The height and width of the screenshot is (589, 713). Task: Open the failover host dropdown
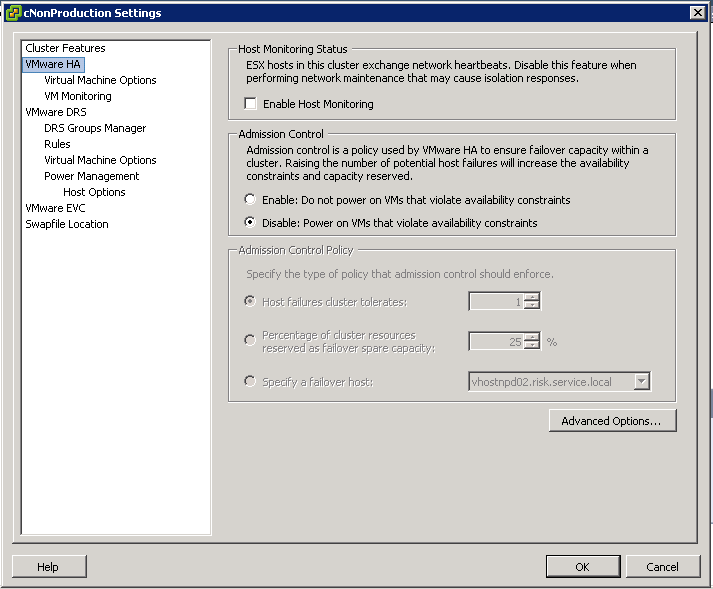click(x=642, y=381)
